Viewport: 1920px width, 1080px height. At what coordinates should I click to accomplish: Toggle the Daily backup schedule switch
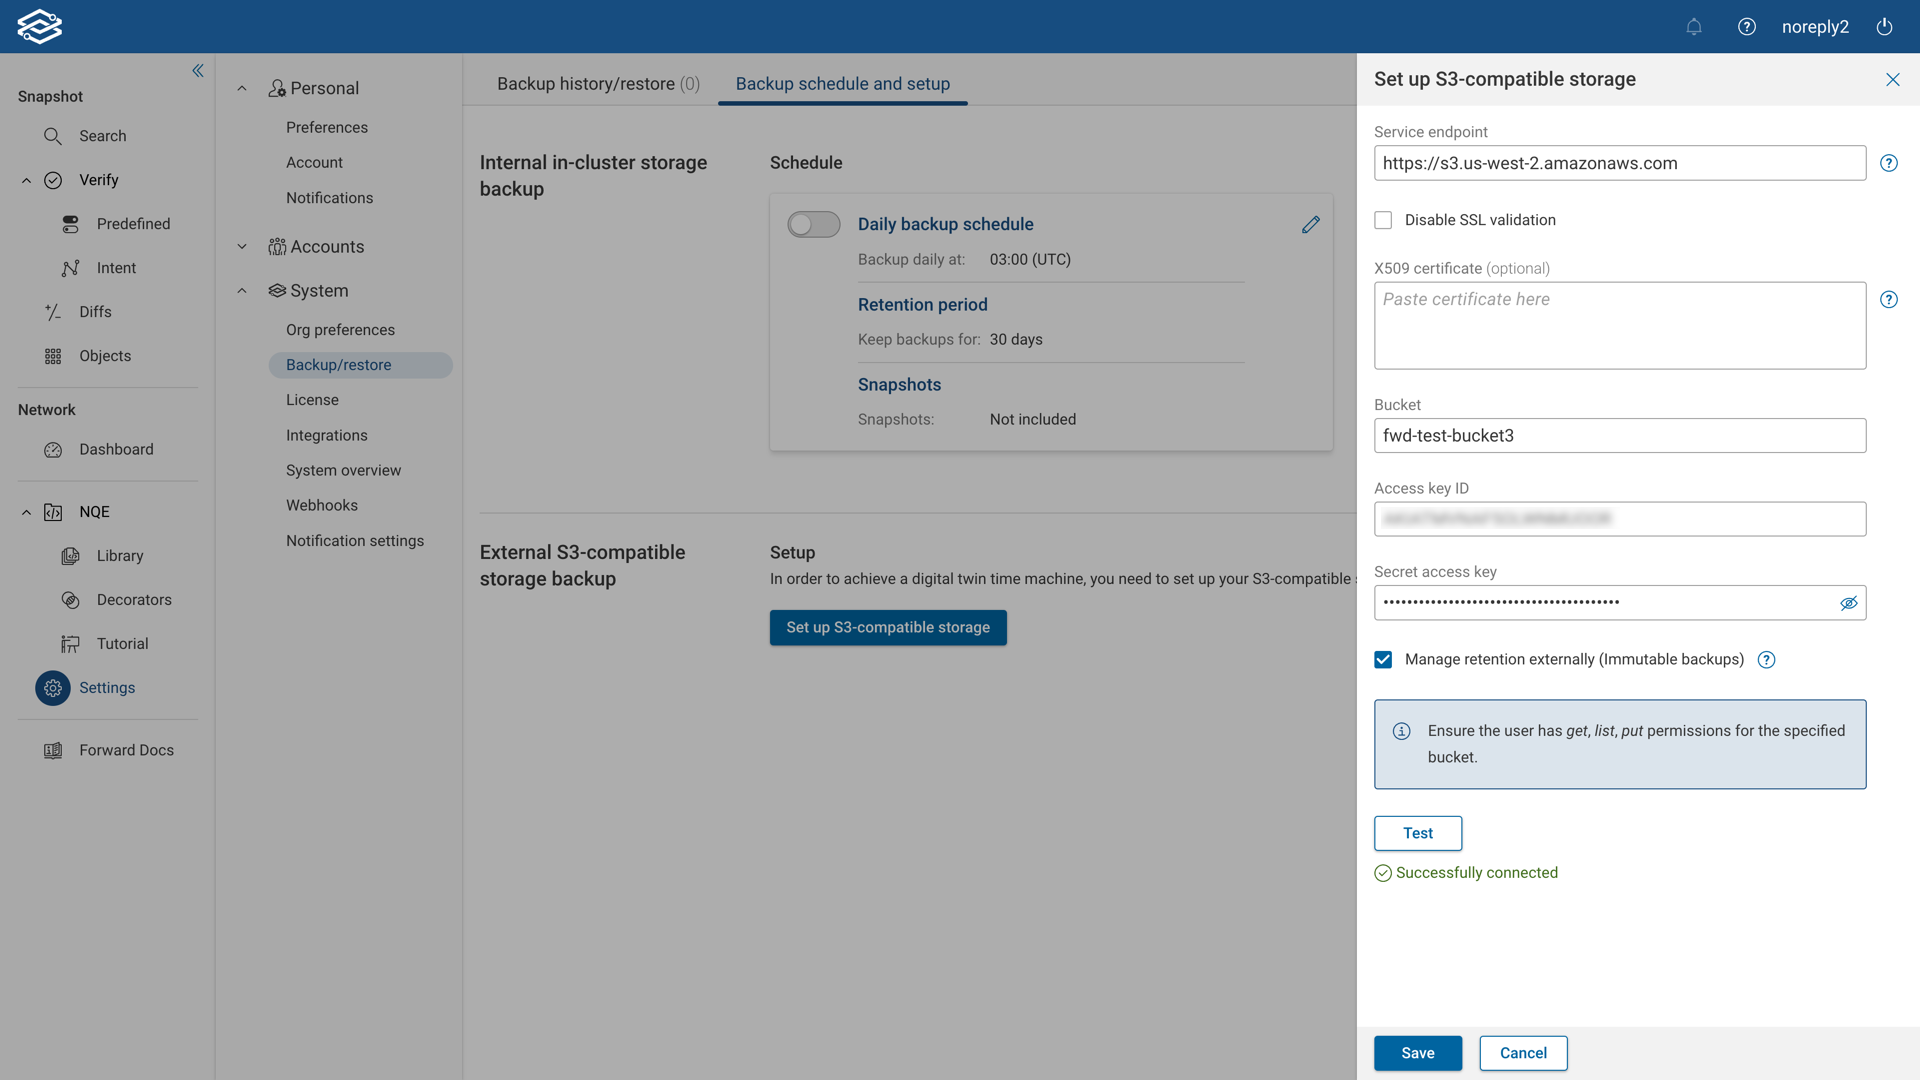813,225
